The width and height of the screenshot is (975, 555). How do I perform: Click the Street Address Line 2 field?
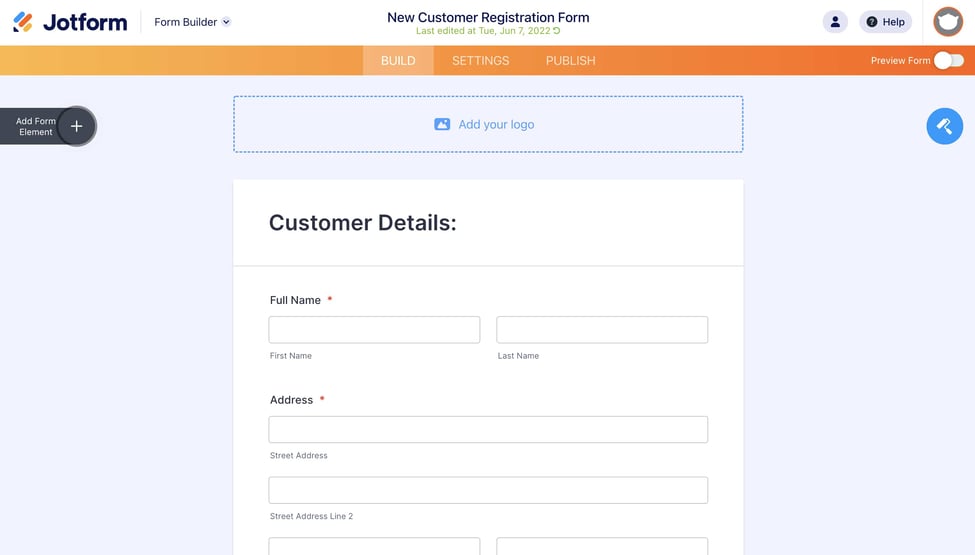[488, 490]
